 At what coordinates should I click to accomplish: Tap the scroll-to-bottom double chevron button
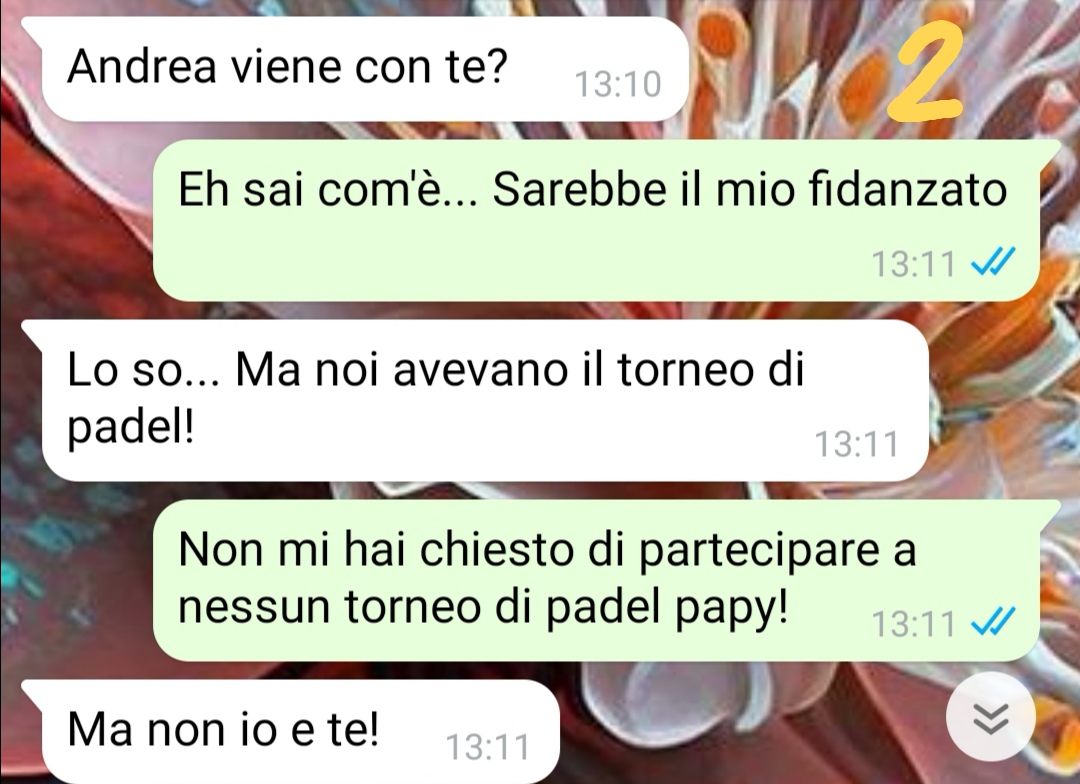tap(990, 717)
